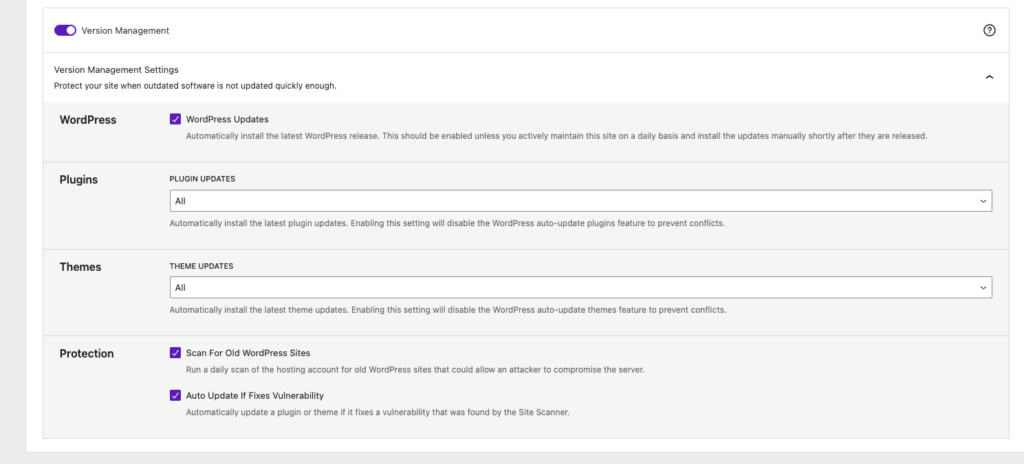Click the Scan For Old WordPress Sites label
The height and width of the screenshot is (464, 1024).
(250, 353)
